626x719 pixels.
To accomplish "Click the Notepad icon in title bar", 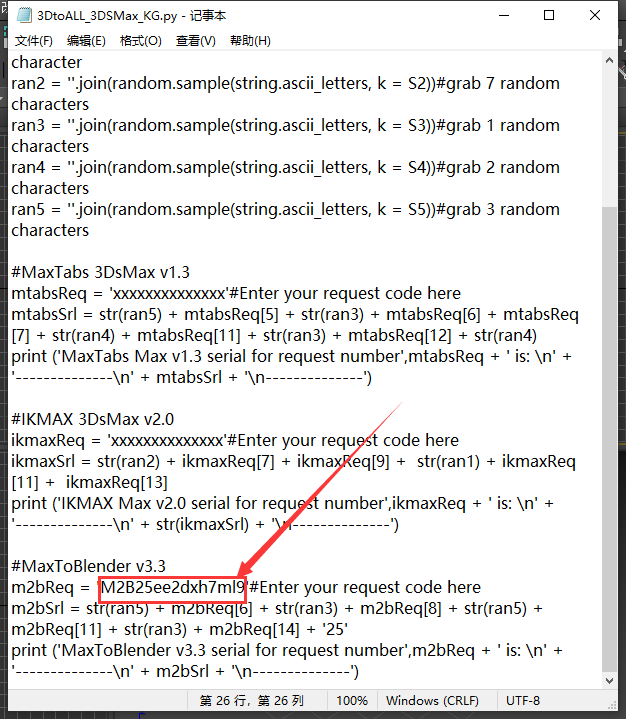I will pyautogui.click(x=24, y=16).
